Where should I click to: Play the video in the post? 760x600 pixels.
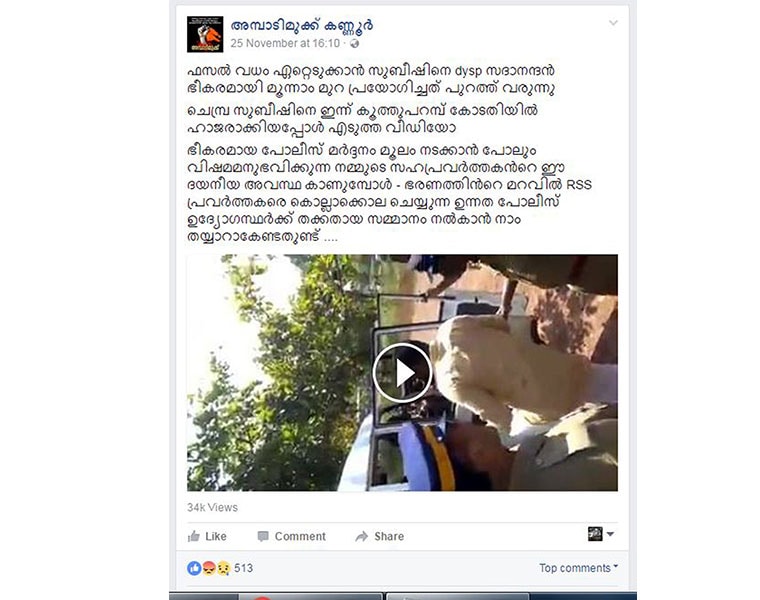402,372
